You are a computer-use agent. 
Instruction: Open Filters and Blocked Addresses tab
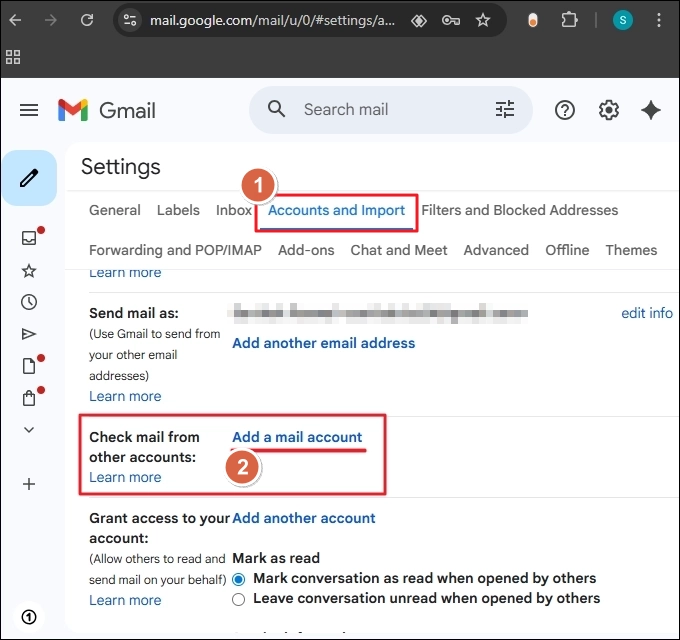click(x=520, y=210)
